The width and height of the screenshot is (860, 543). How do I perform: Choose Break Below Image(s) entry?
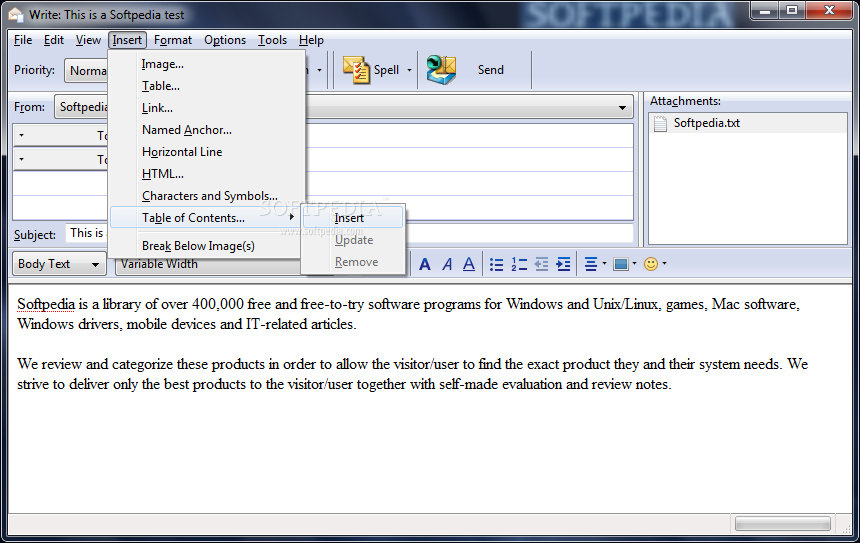(x=205, y=246)
